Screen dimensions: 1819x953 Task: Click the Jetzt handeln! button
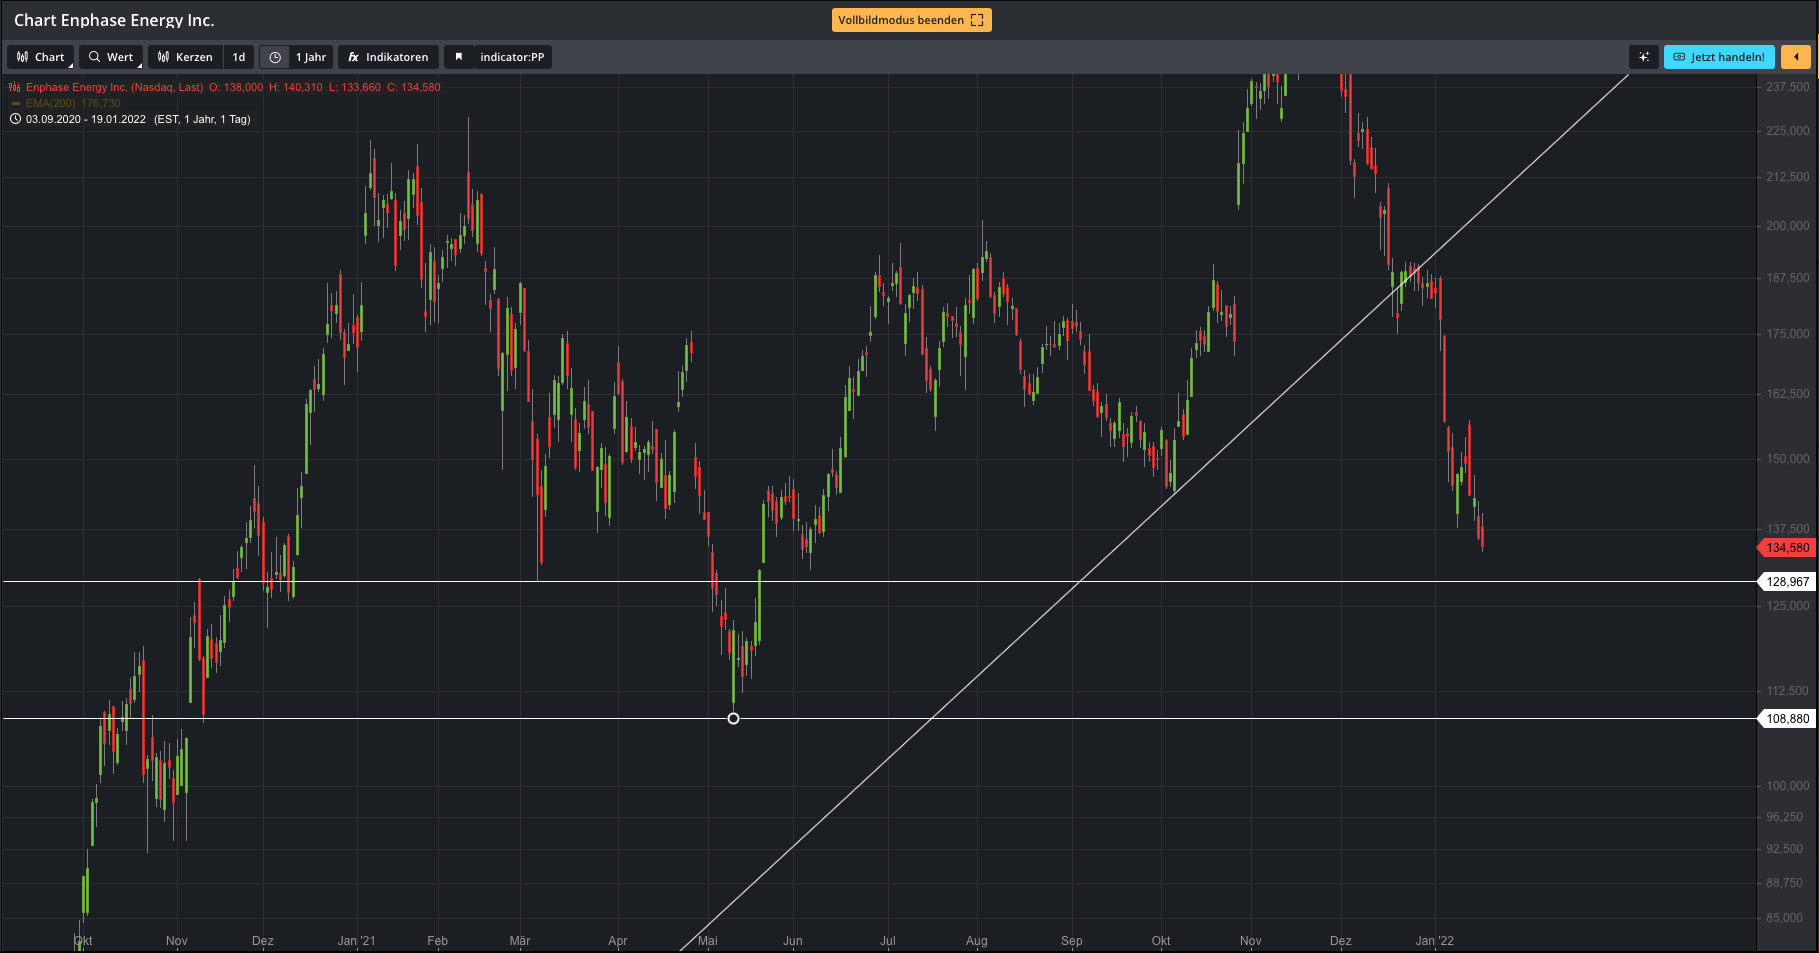click(1718, 57)
